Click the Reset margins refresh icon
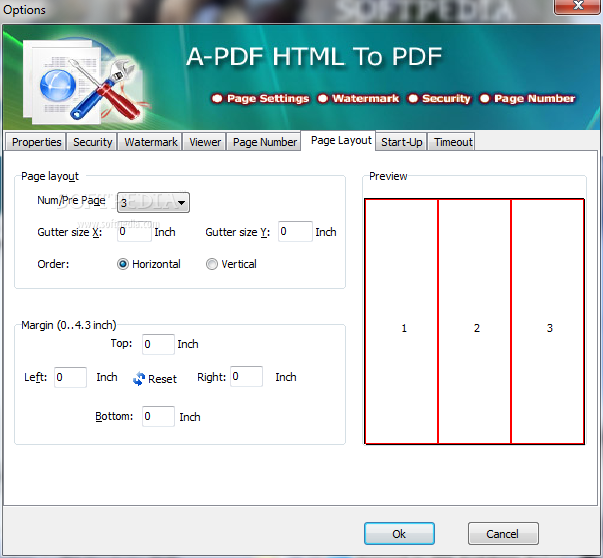 click(x=139, y=379)
